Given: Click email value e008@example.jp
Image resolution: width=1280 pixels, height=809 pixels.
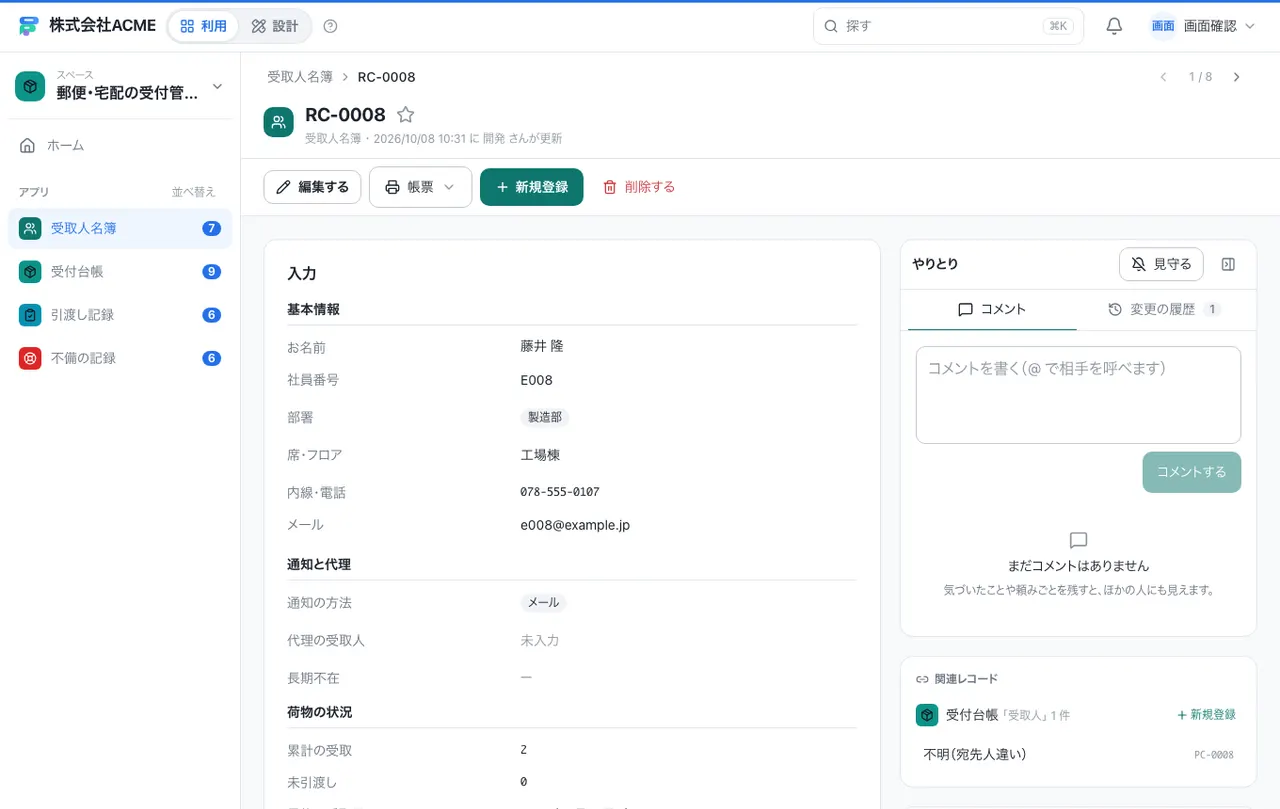Looking at the screenshot, I should click(x=575, y=525).
